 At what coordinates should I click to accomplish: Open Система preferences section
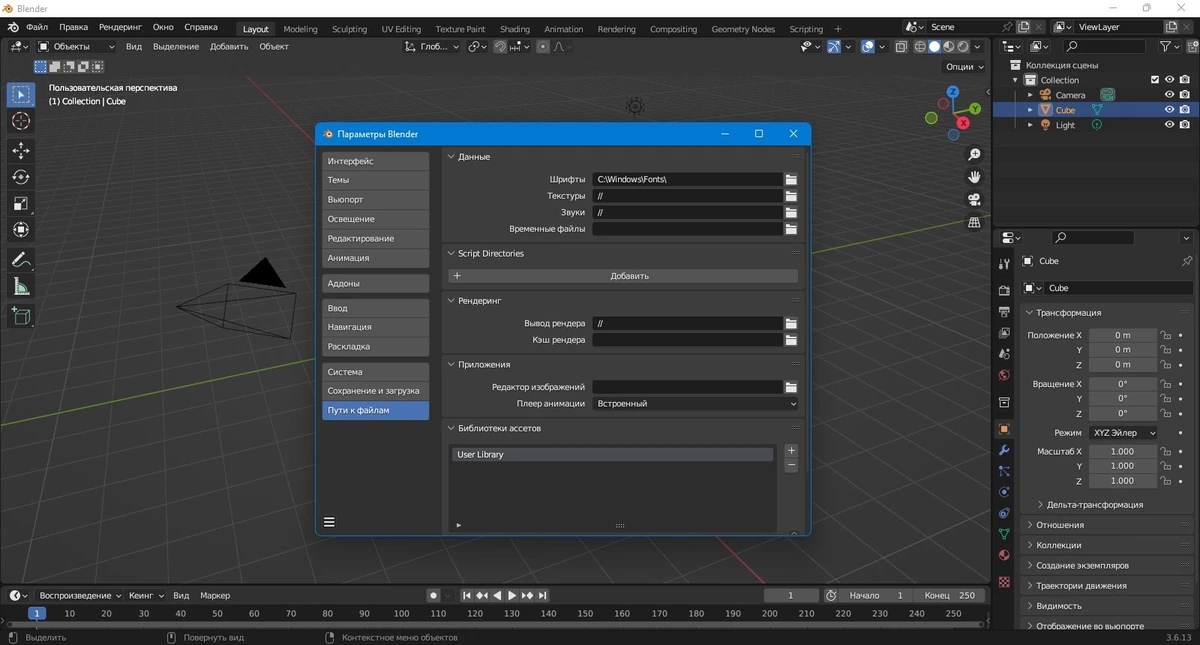[x=375, y=372]
